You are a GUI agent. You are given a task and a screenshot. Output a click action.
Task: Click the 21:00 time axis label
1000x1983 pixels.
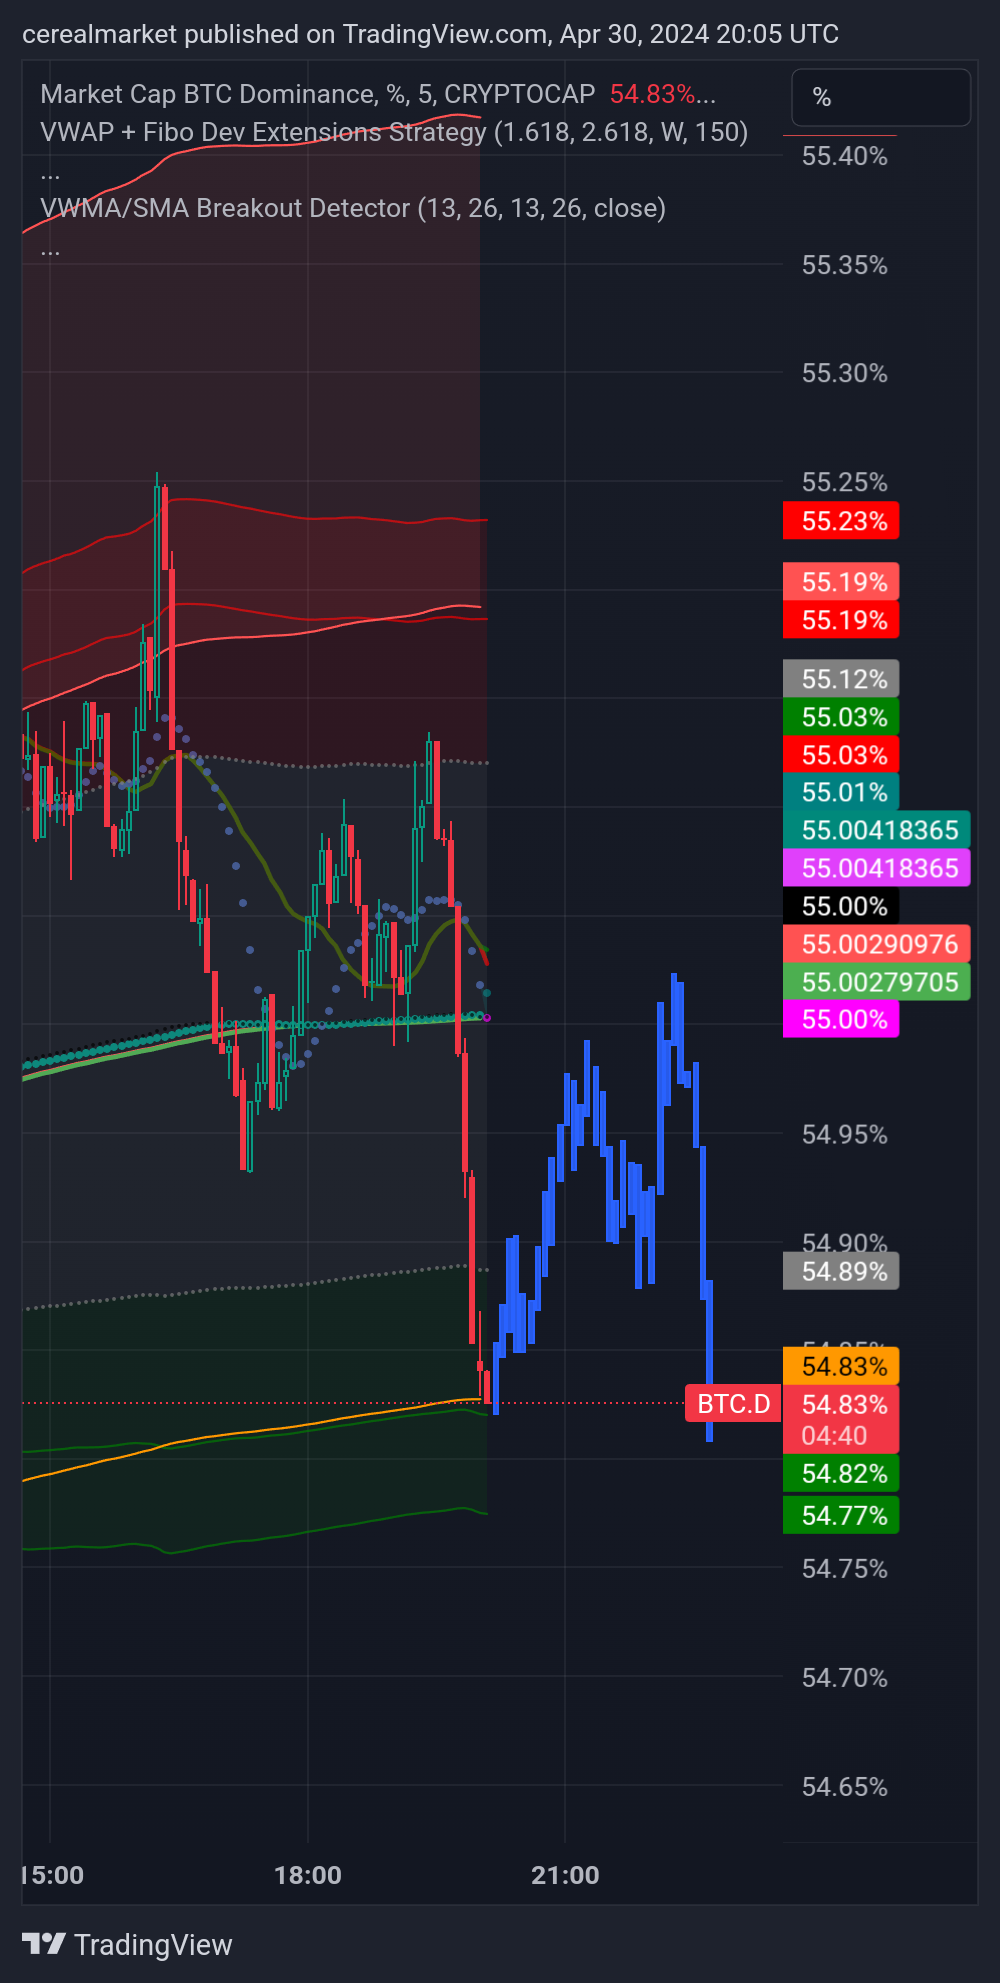(x=565, y=1875)
